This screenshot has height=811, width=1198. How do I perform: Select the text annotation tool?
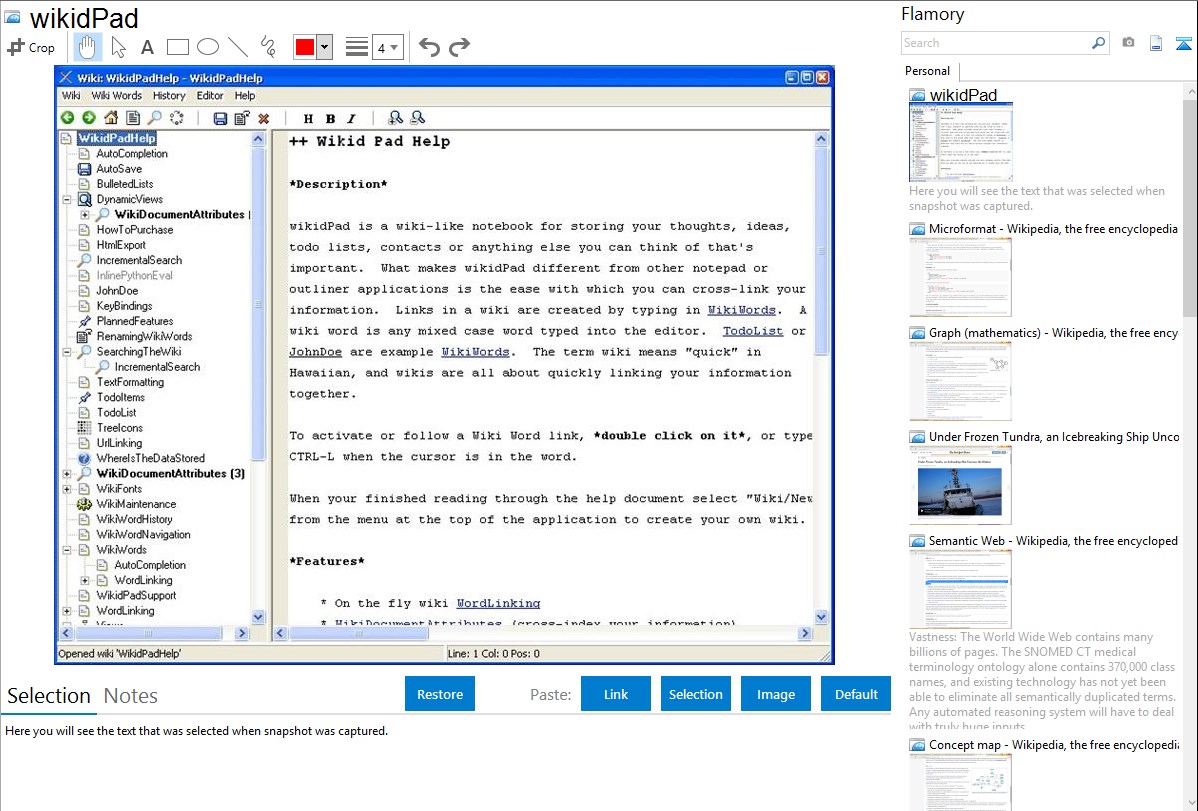147,47
